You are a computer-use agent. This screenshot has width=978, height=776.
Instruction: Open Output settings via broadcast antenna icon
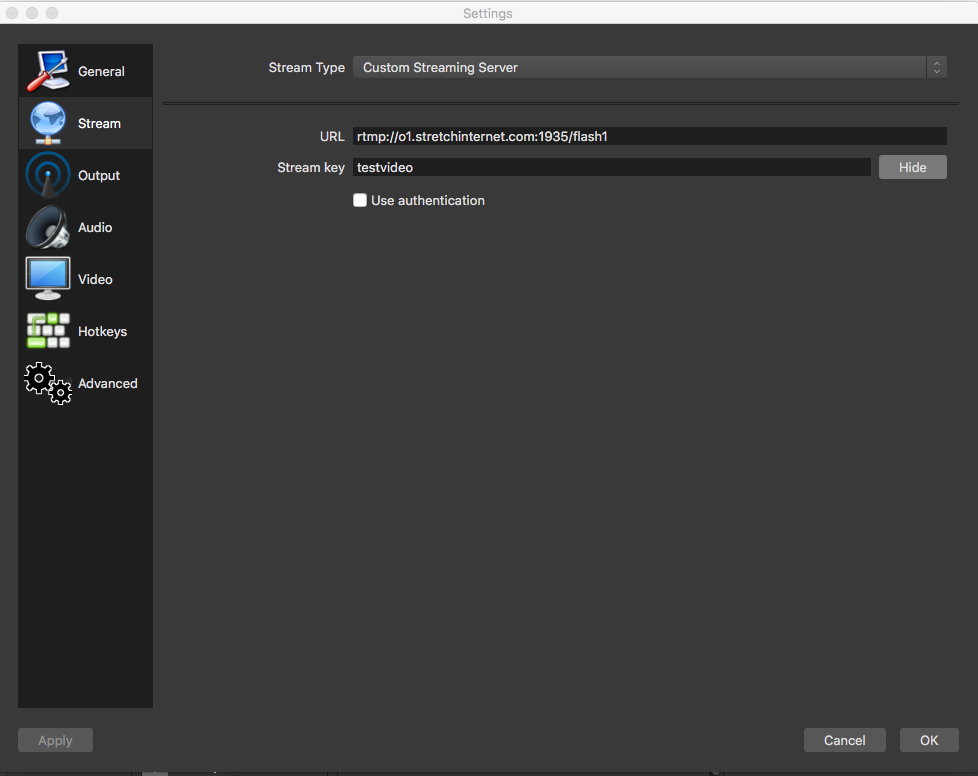click(47, 175)
